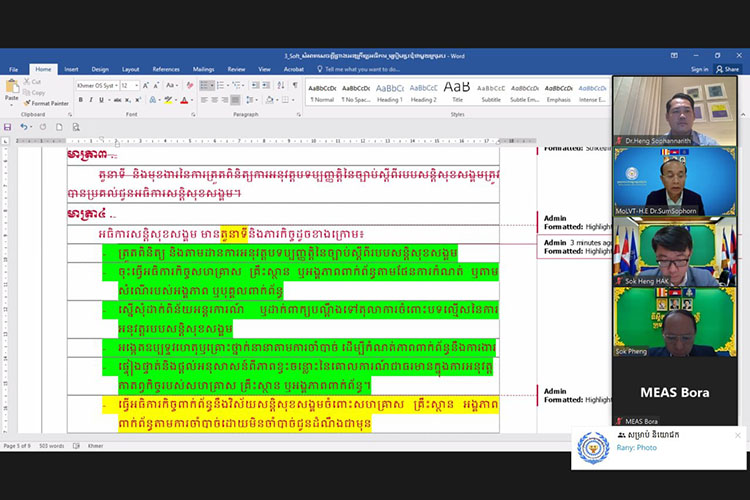Sort paragraphs A to Z
The height and width of the screenshot is (500, 750).
[x=281, y=86]
